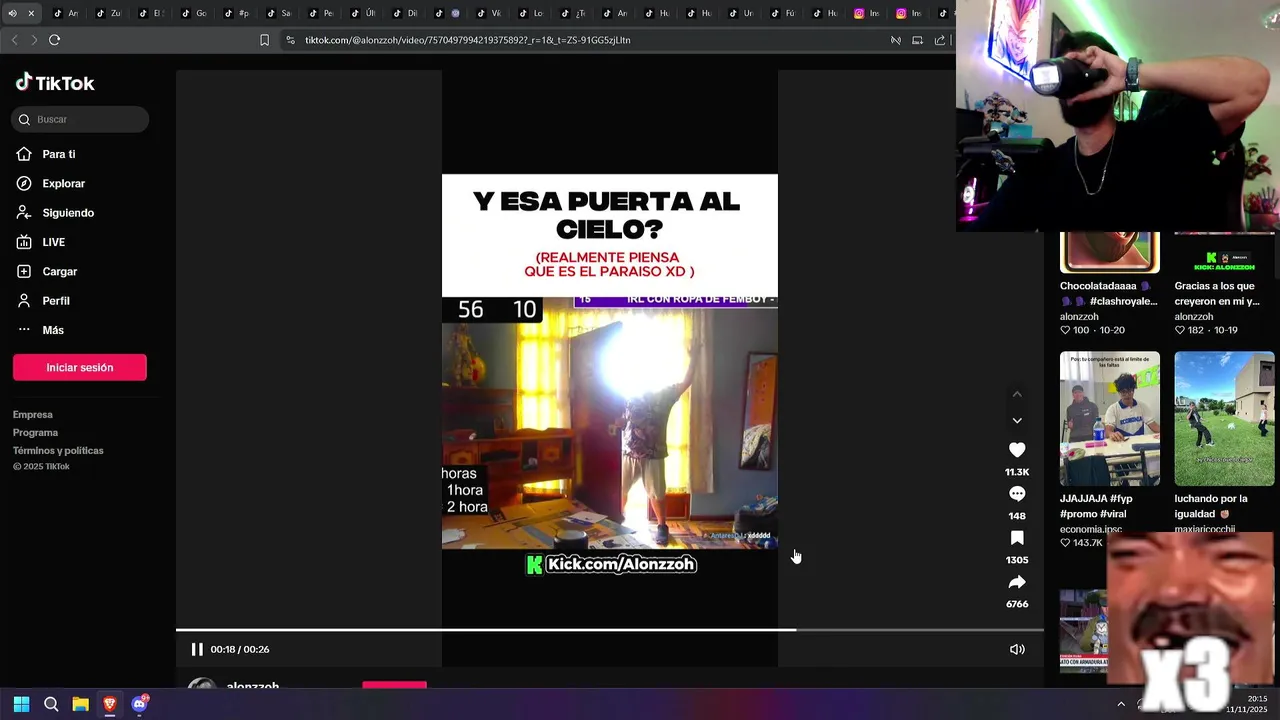Click the search magnifier icon in Buscar
The width and height of the screenshot is (1280, 720).
24,119
